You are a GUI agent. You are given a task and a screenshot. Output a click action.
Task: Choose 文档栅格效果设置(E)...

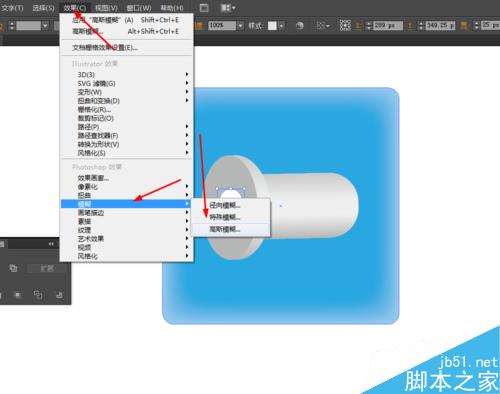(126, 48)
